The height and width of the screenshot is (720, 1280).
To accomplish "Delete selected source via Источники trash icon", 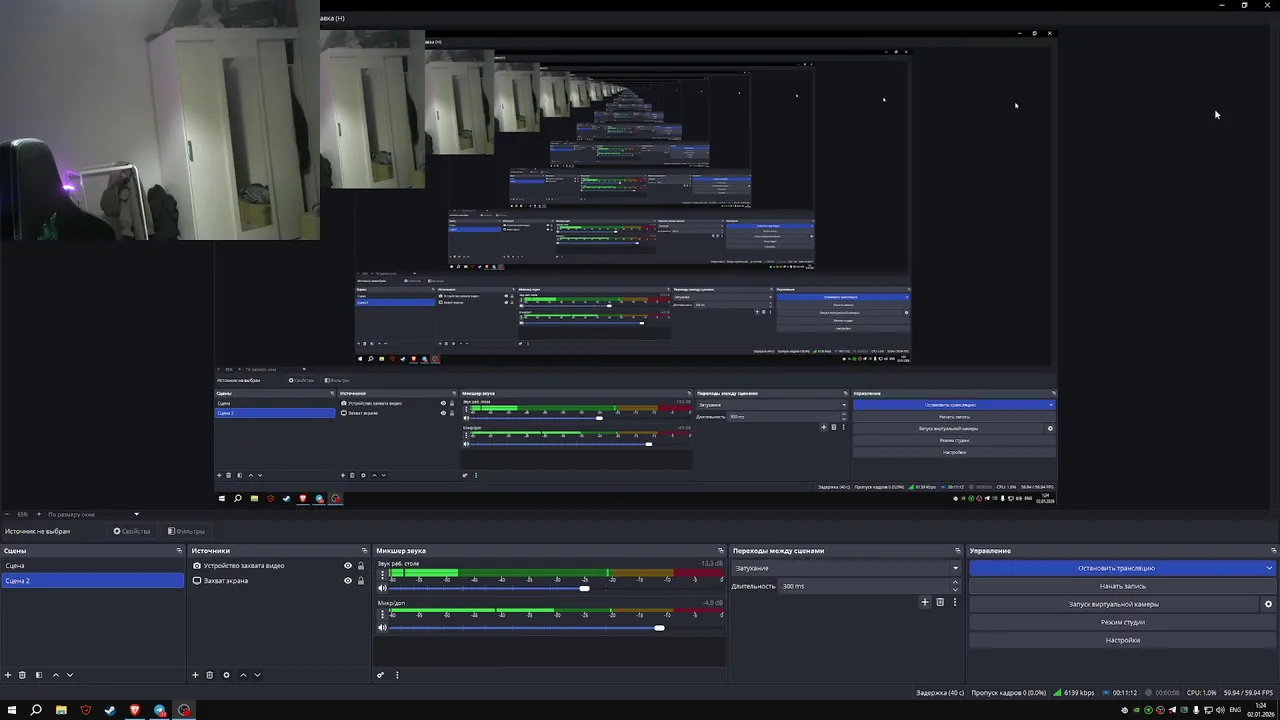I will coord(209,675).
